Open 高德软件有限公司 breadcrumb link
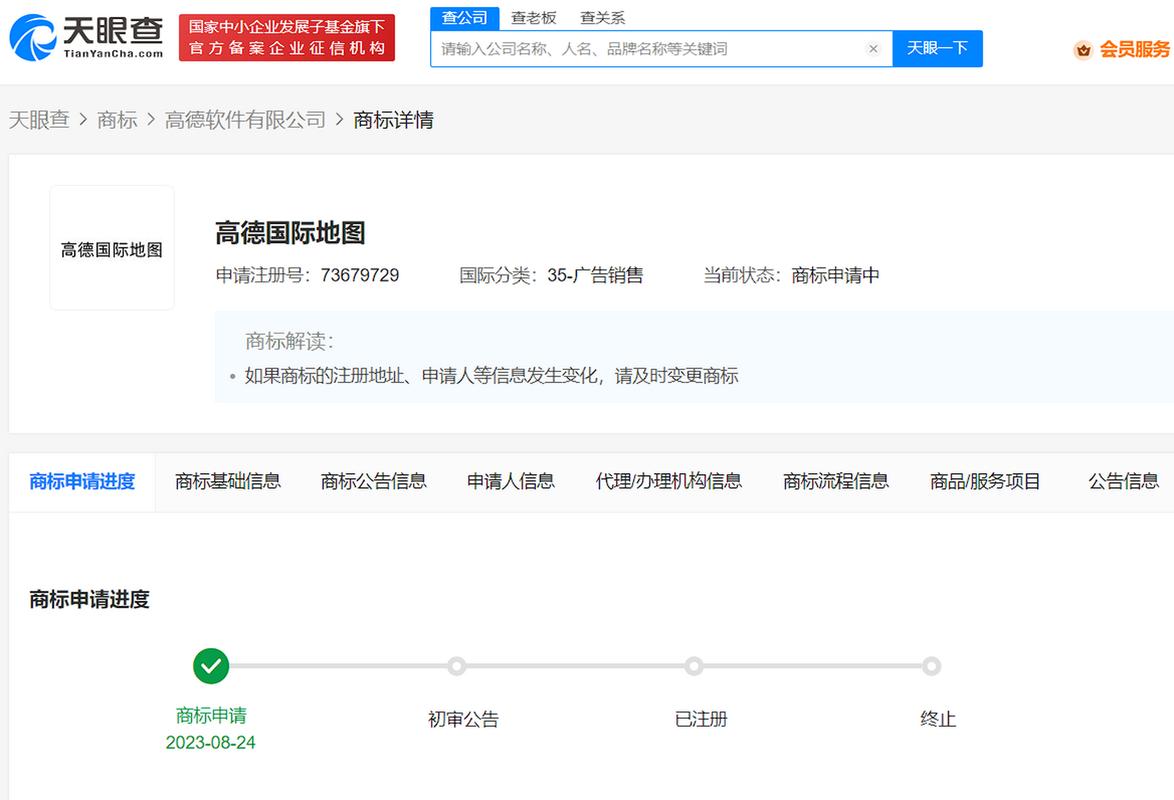 [245, 120]
